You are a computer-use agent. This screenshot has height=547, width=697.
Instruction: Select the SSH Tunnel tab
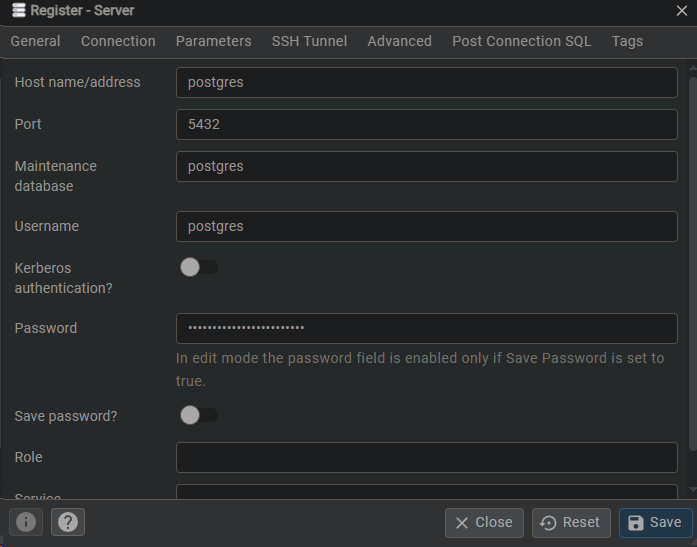[309, 41]
